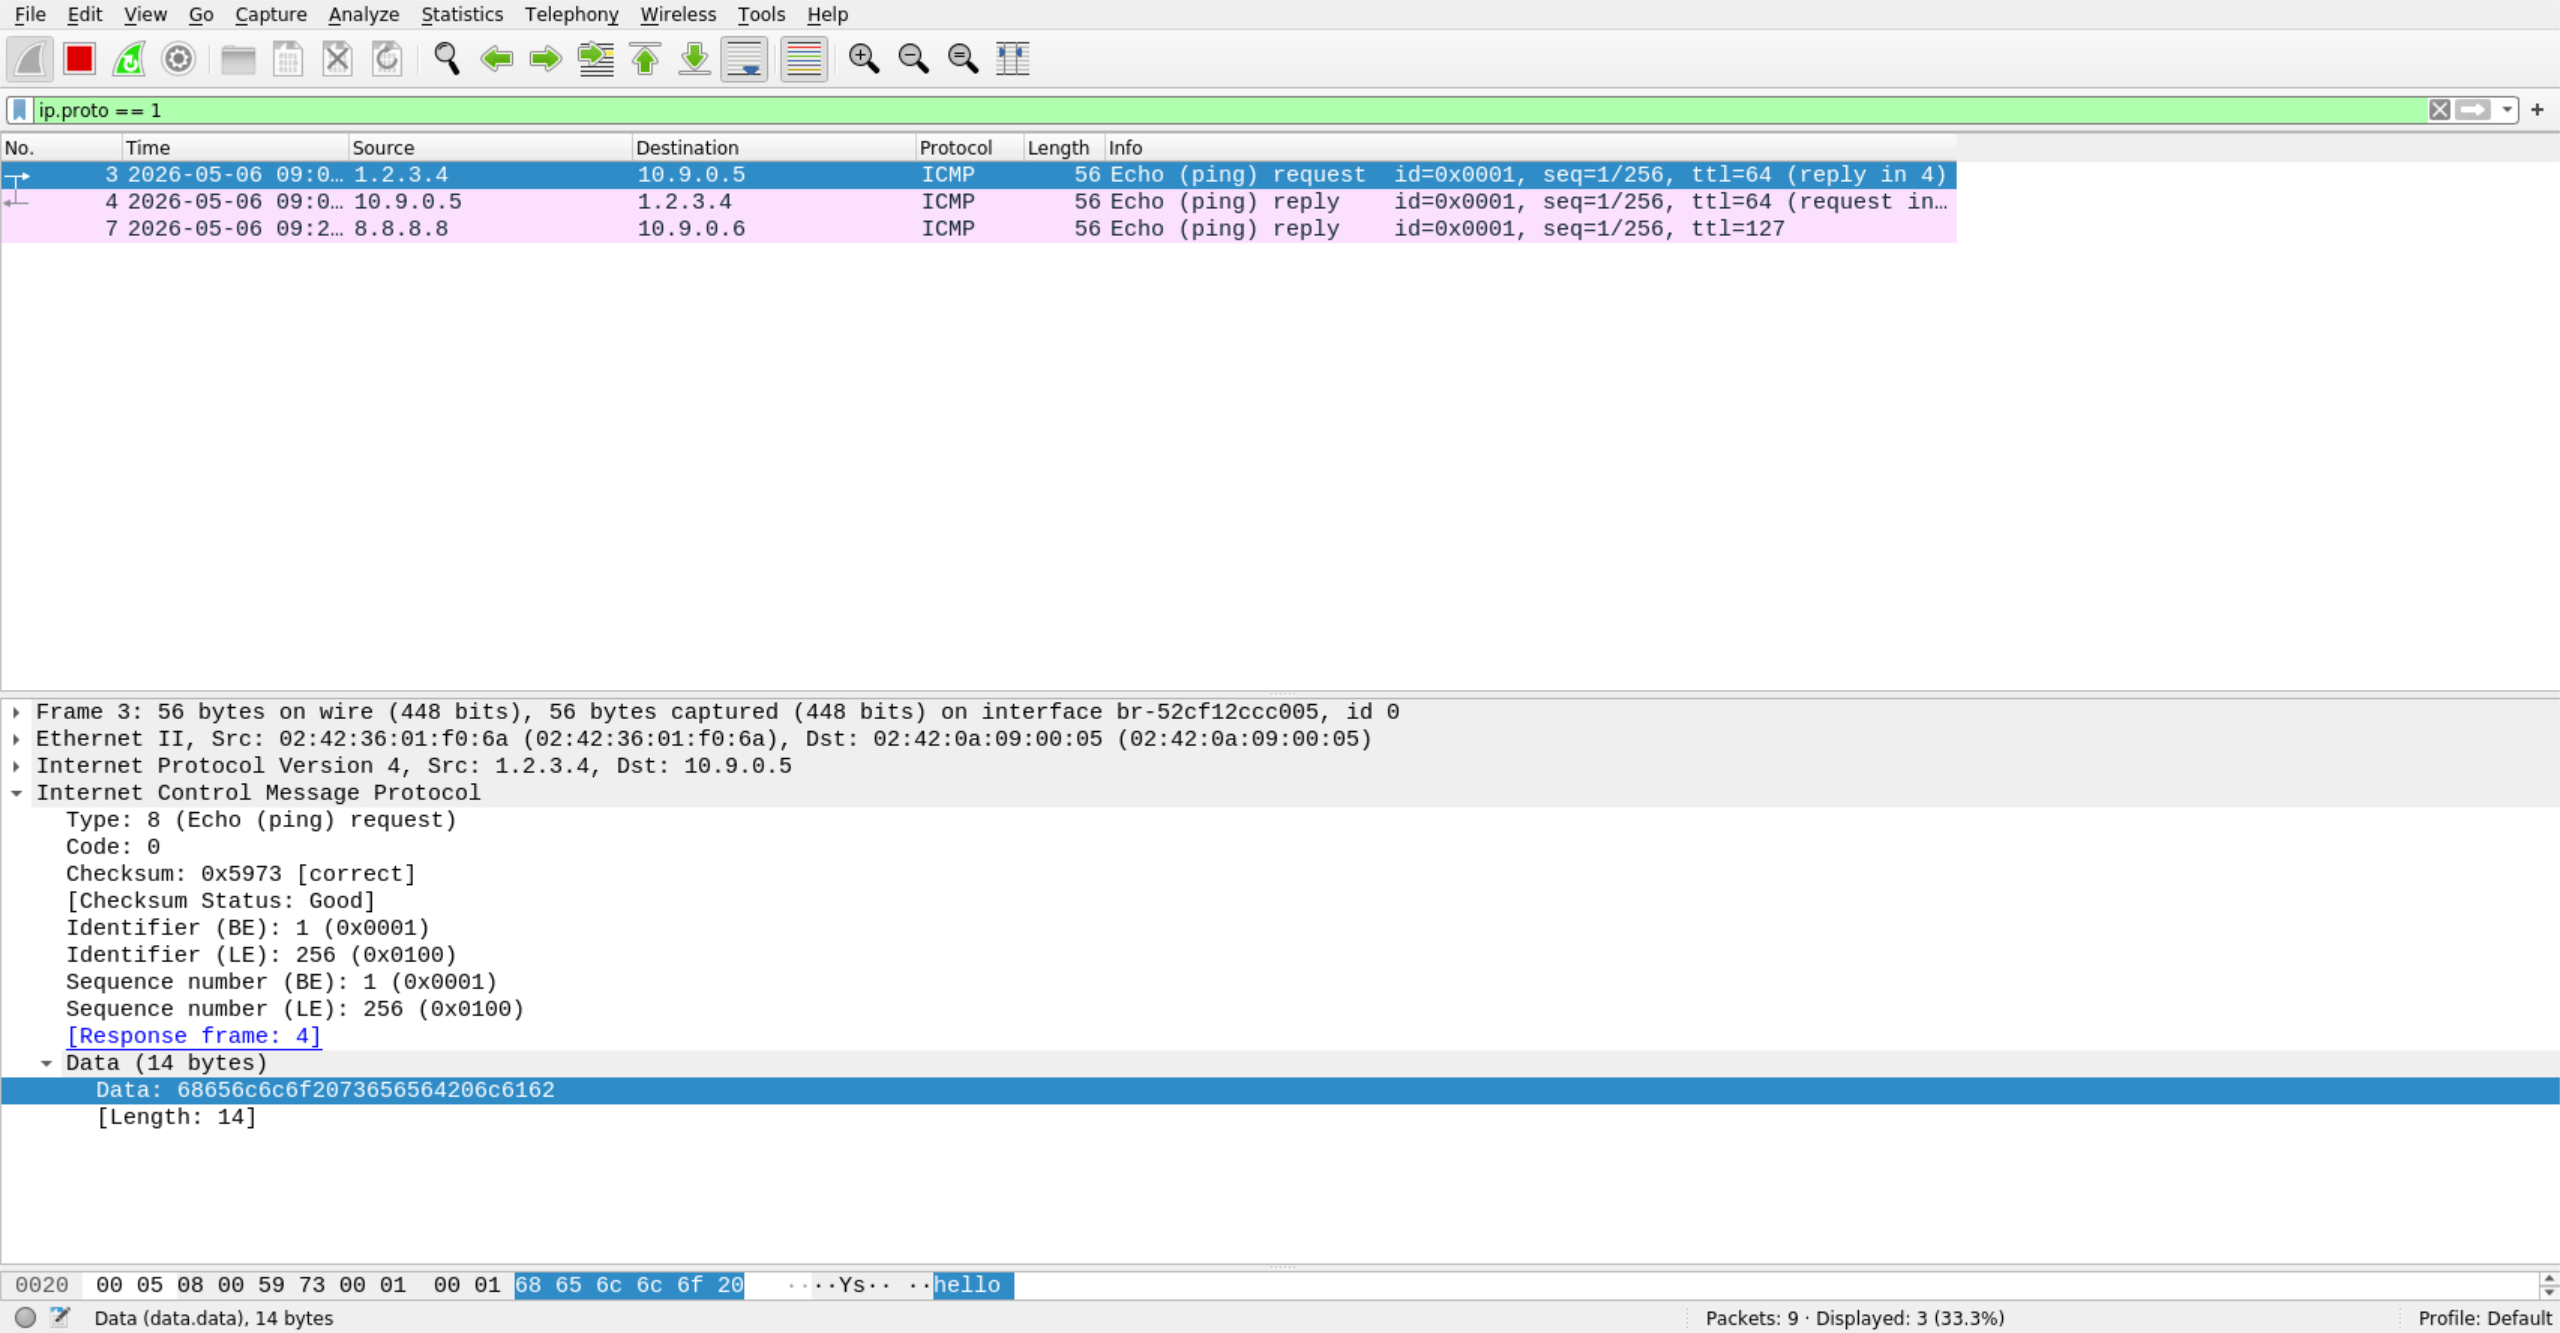
Task: Follow the Response frame: 4 link
Action: (193, 1037)
